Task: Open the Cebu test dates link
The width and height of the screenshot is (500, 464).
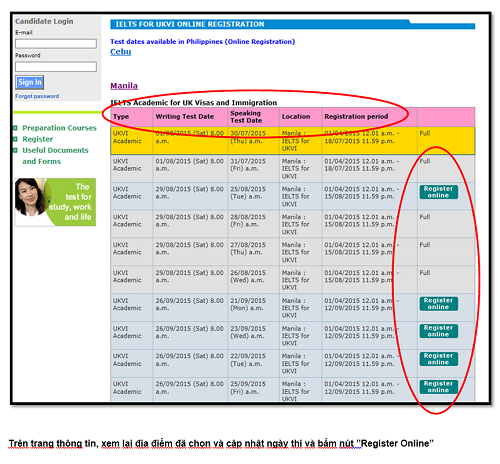Action: click(x=121, y=52)
